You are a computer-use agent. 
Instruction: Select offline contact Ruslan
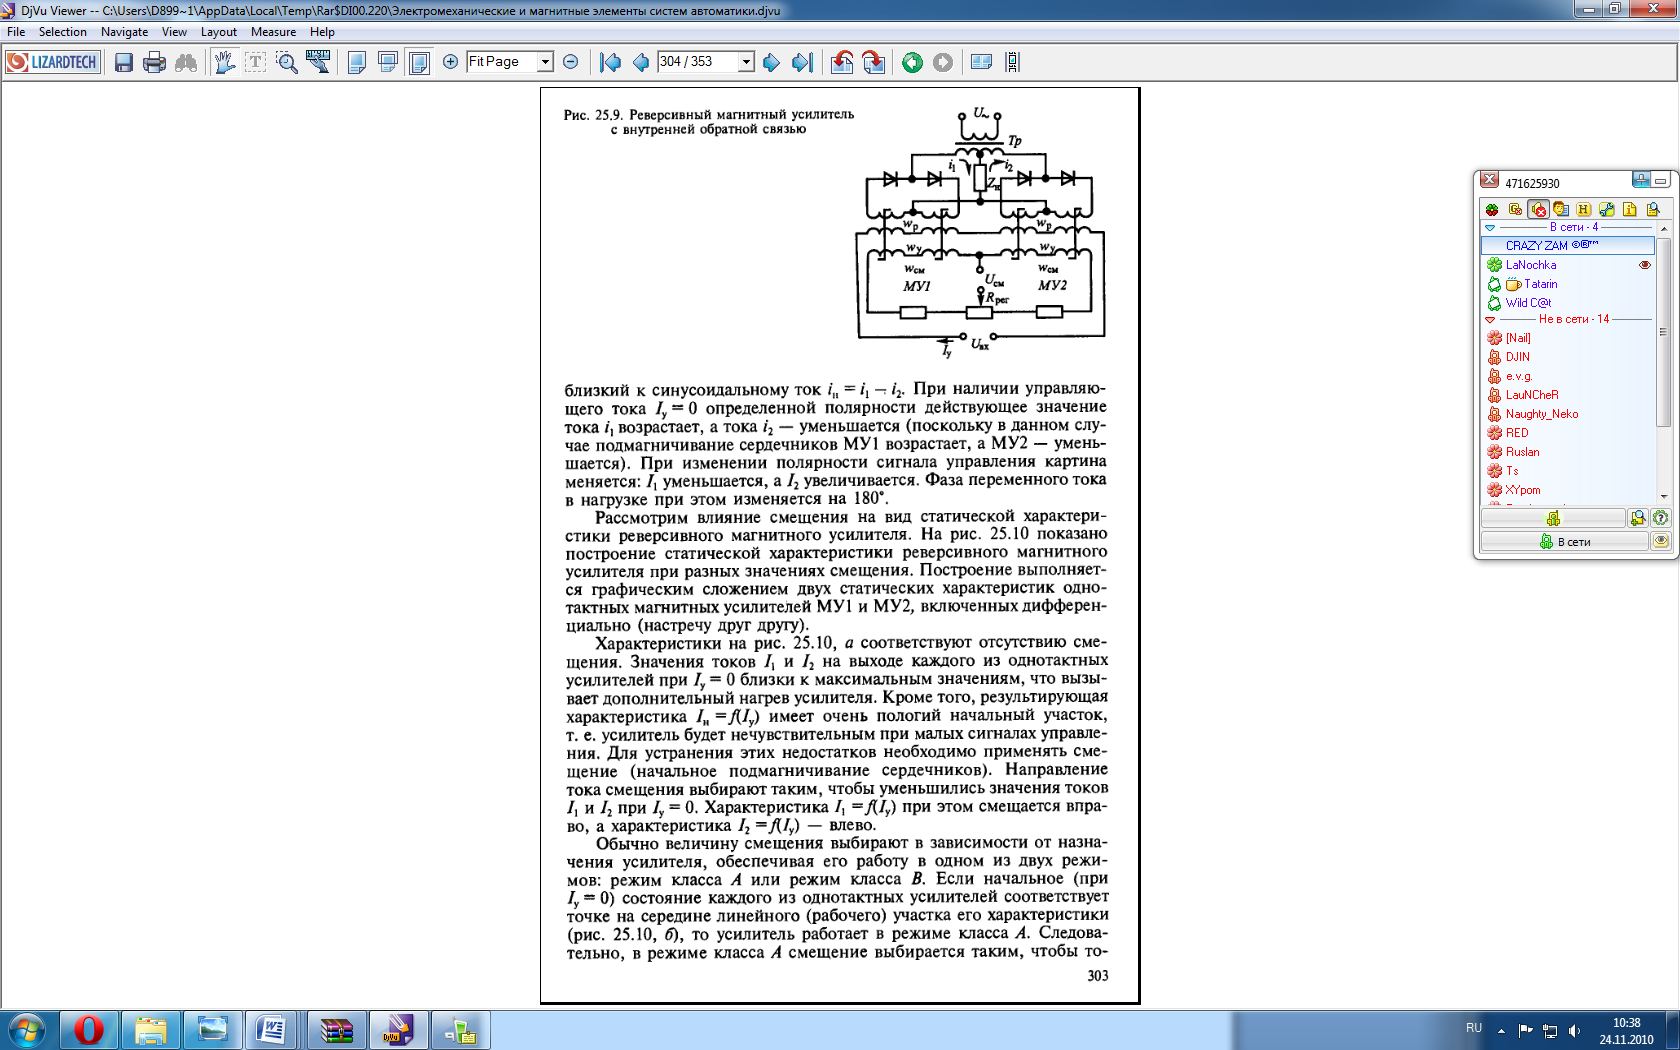[x=1568, y=452]
